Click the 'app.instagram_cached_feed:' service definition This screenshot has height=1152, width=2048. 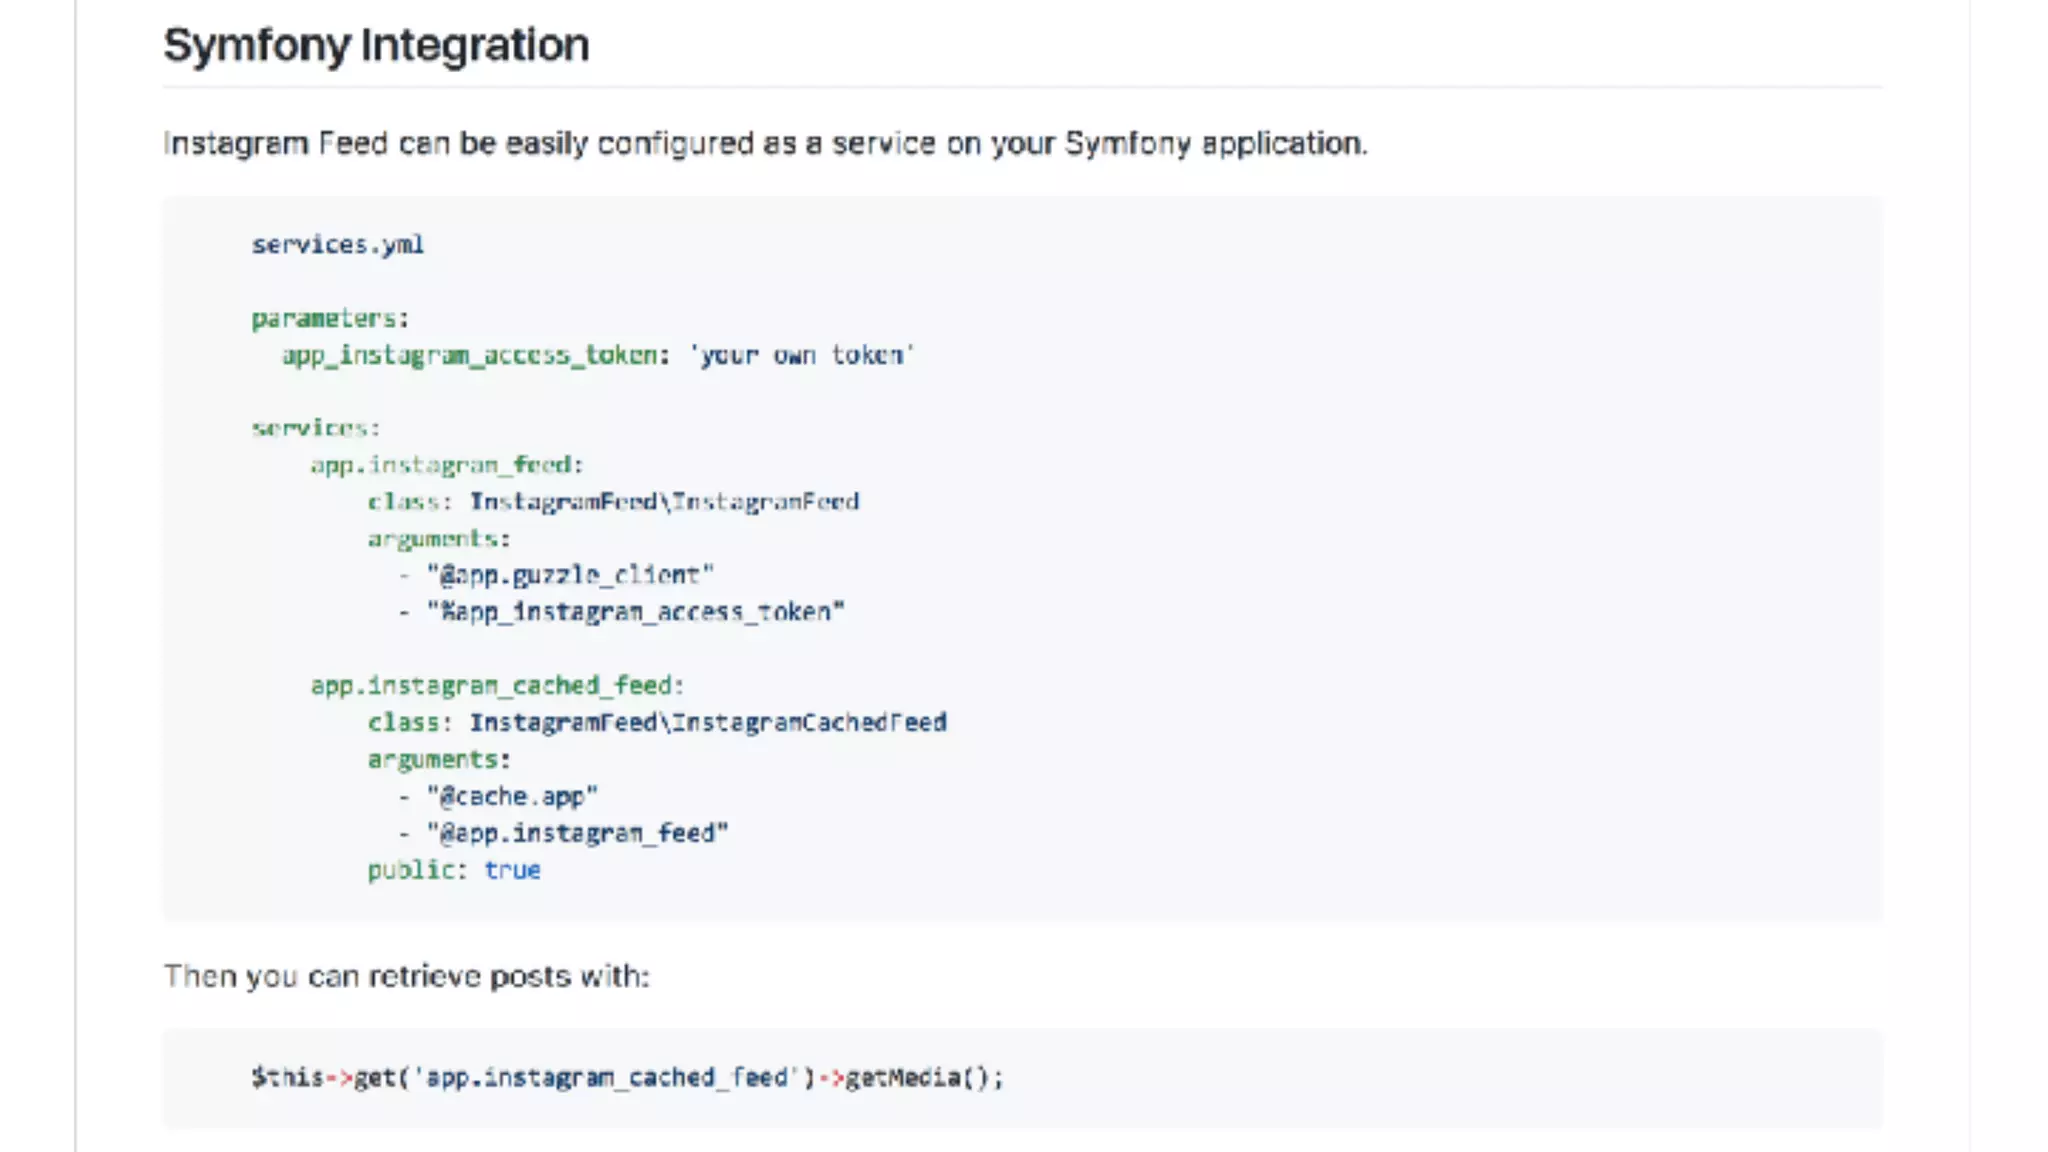[x=497, y=686]
